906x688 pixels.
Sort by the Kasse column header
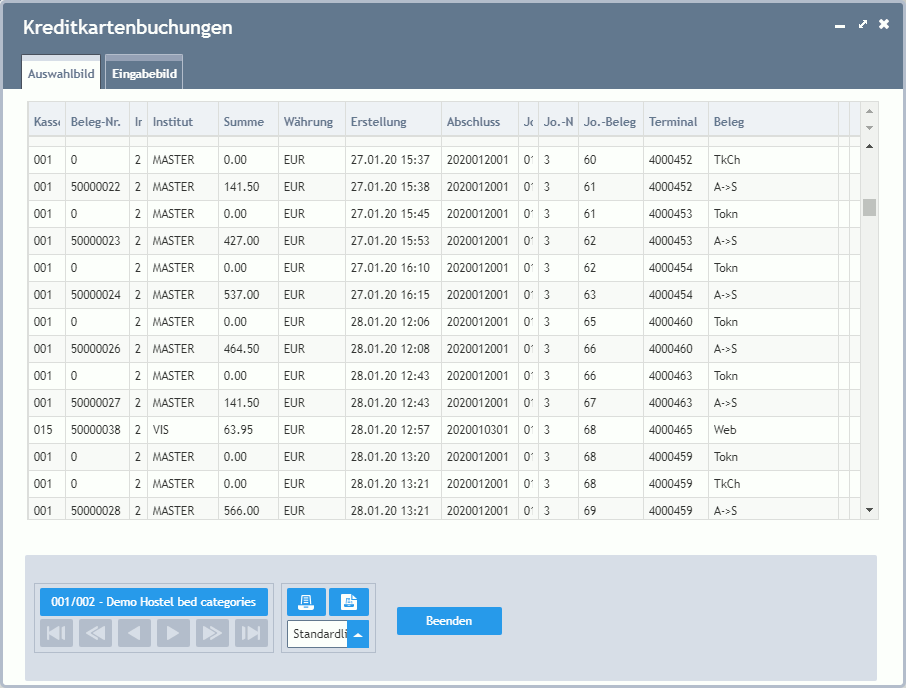click(x=47, y=122)
